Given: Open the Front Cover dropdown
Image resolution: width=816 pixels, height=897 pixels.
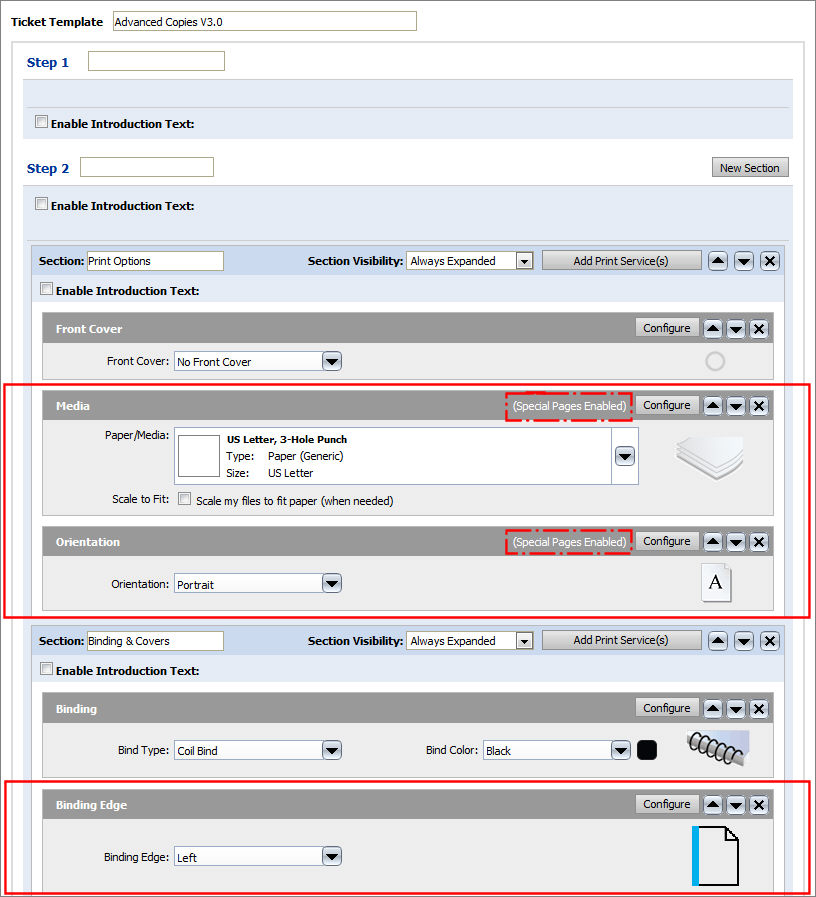Looking at the screenshot, I should click(x=332, y=362).
